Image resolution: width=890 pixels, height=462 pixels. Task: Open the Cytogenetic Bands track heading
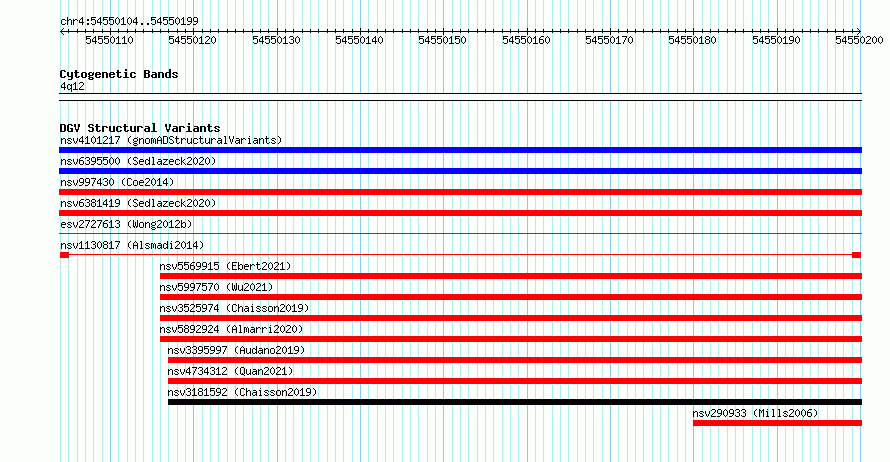pyautogui.click(x=119, y=74)
